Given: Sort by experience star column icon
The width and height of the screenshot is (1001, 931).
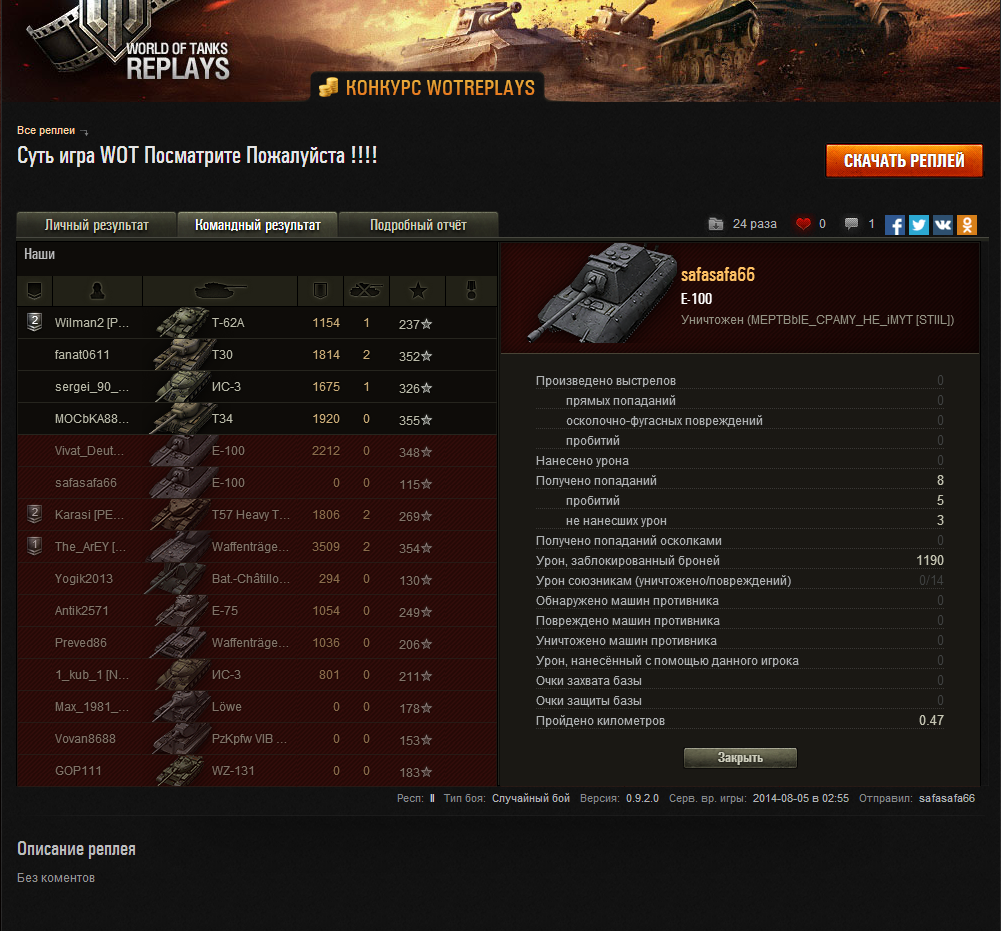Looking at the screenshot, I should [418, 291].
